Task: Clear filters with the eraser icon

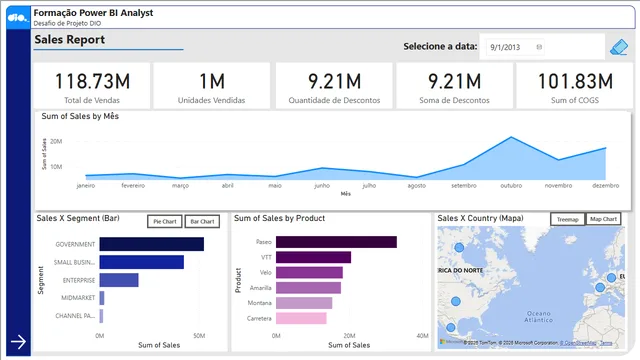Action: point(619,47)
